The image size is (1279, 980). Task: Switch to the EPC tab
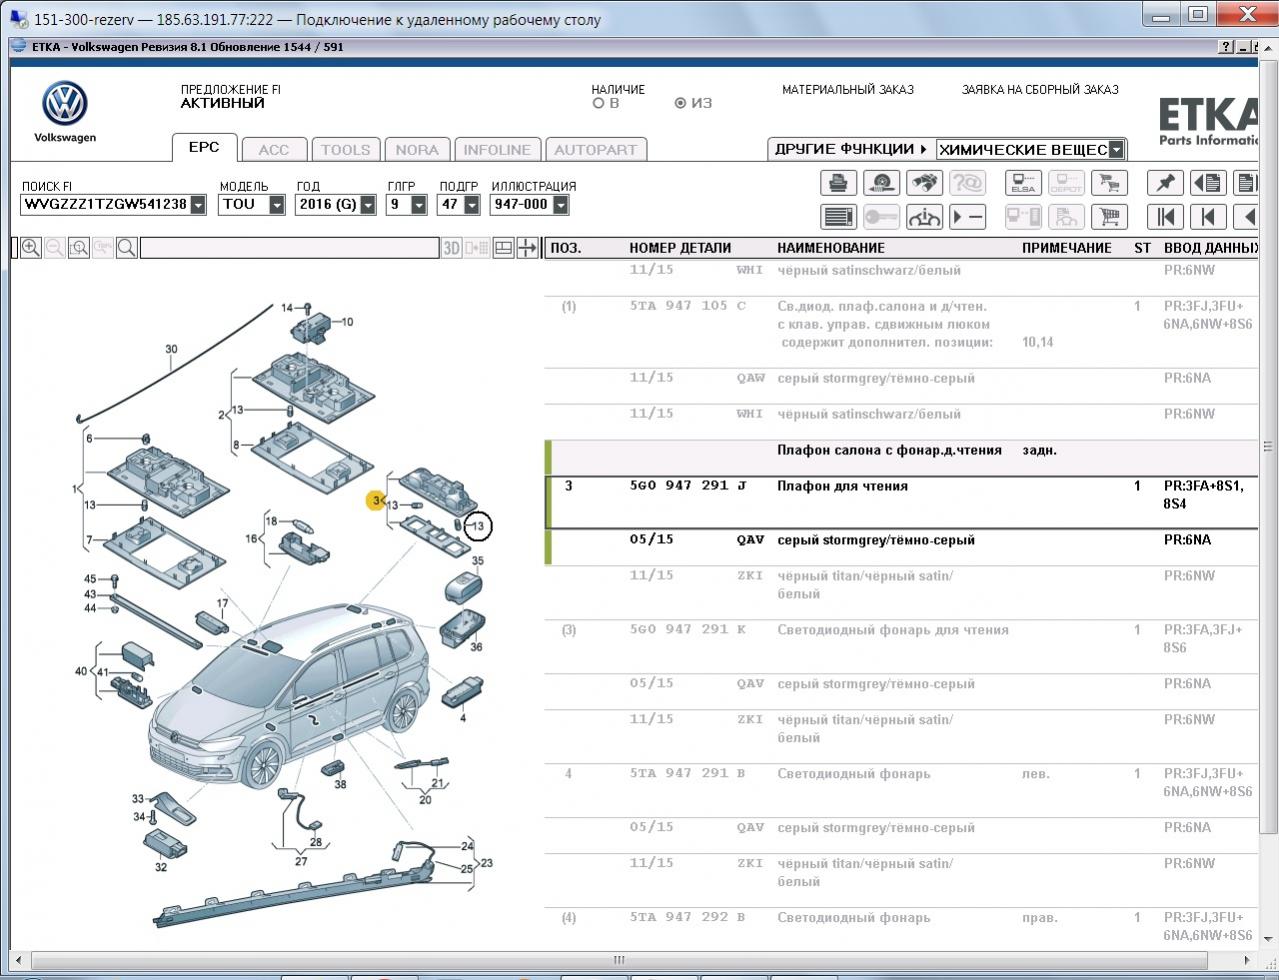click(x=204, y=147)
